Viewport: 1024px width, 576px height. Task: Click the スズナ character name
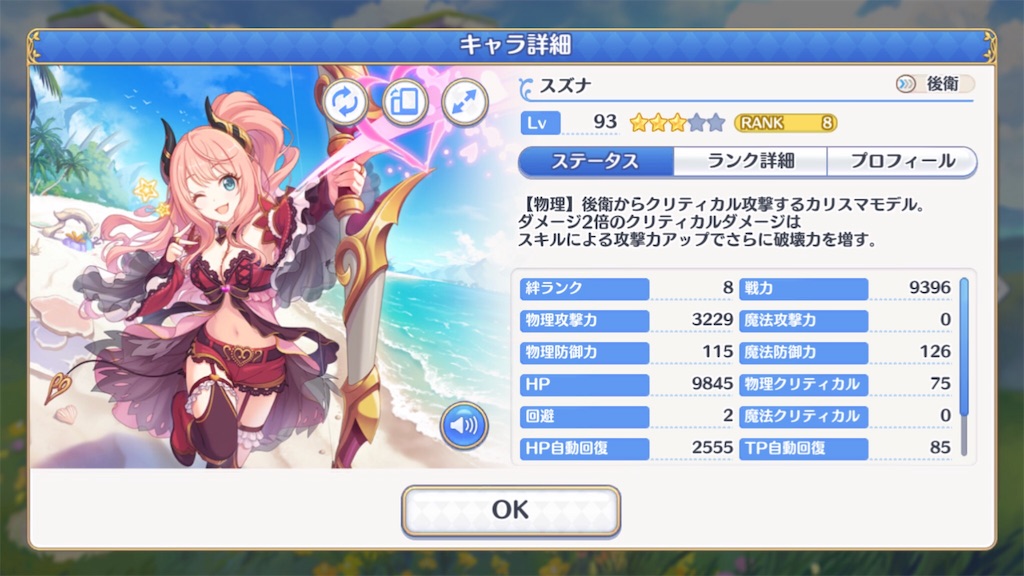tap(566, 86)
